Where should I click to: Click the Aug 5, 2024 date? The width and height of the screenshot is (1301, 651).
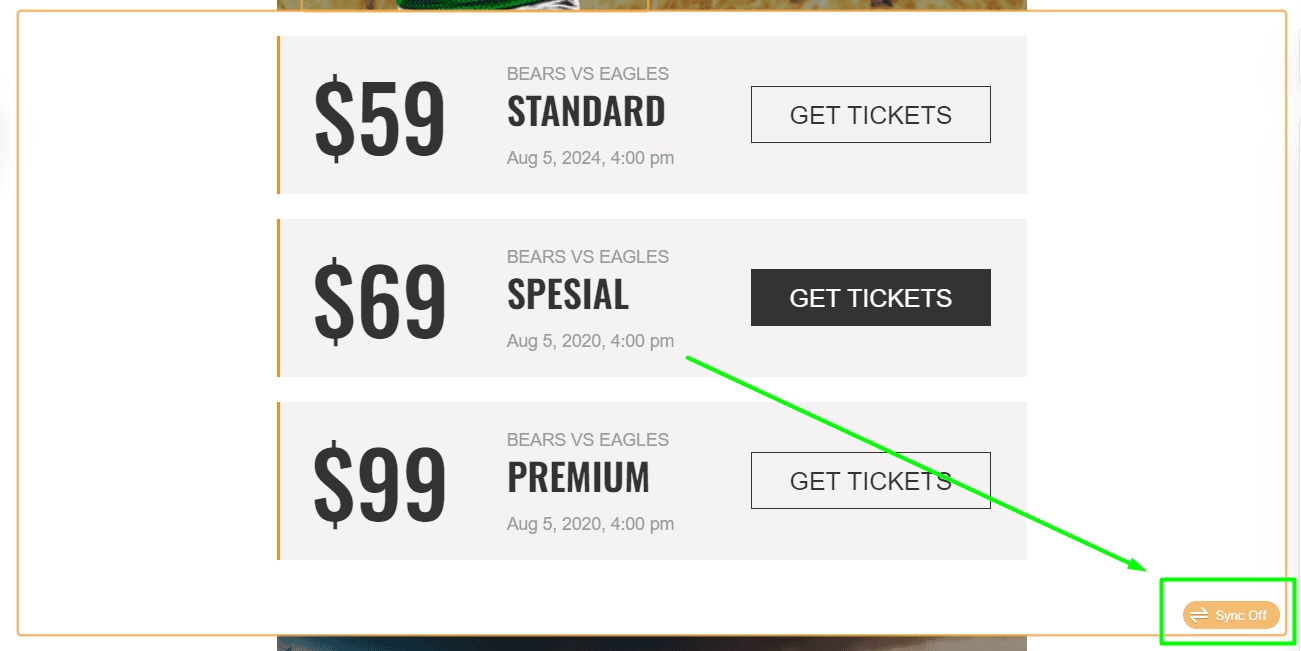pyautogui.click(x=590, y=158)
